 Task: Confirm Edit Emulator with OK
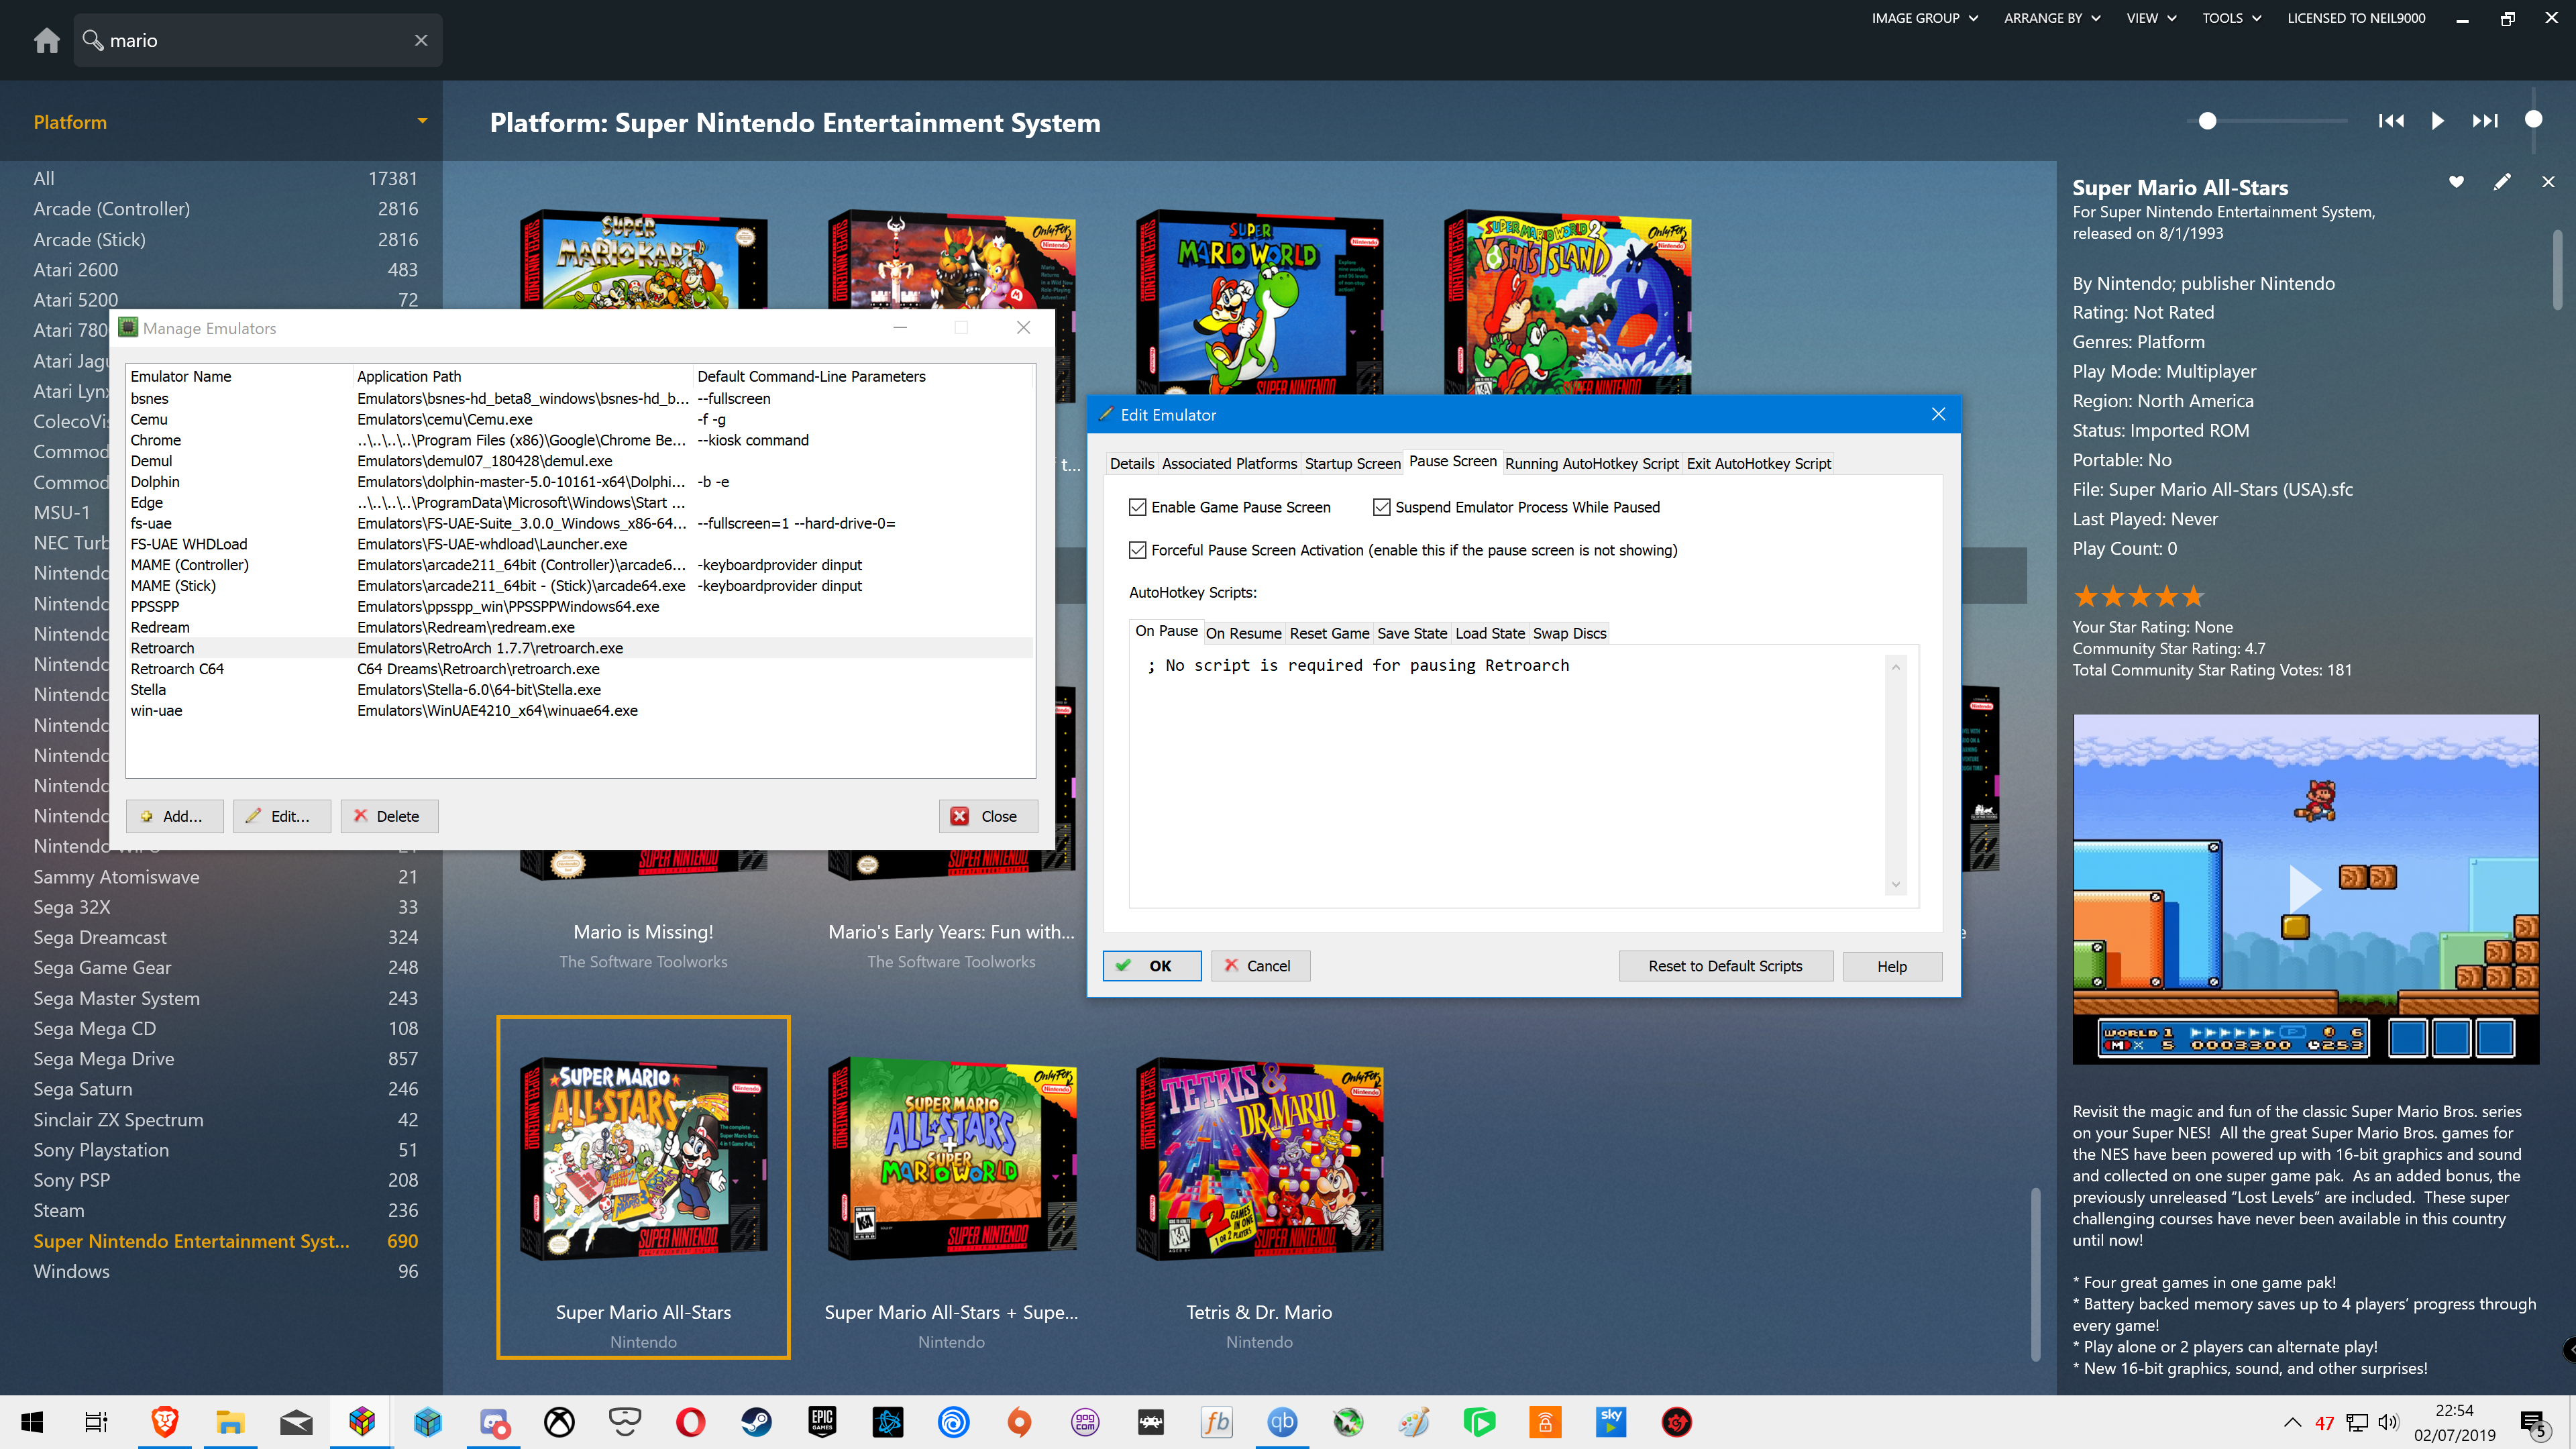point(1152,965)
